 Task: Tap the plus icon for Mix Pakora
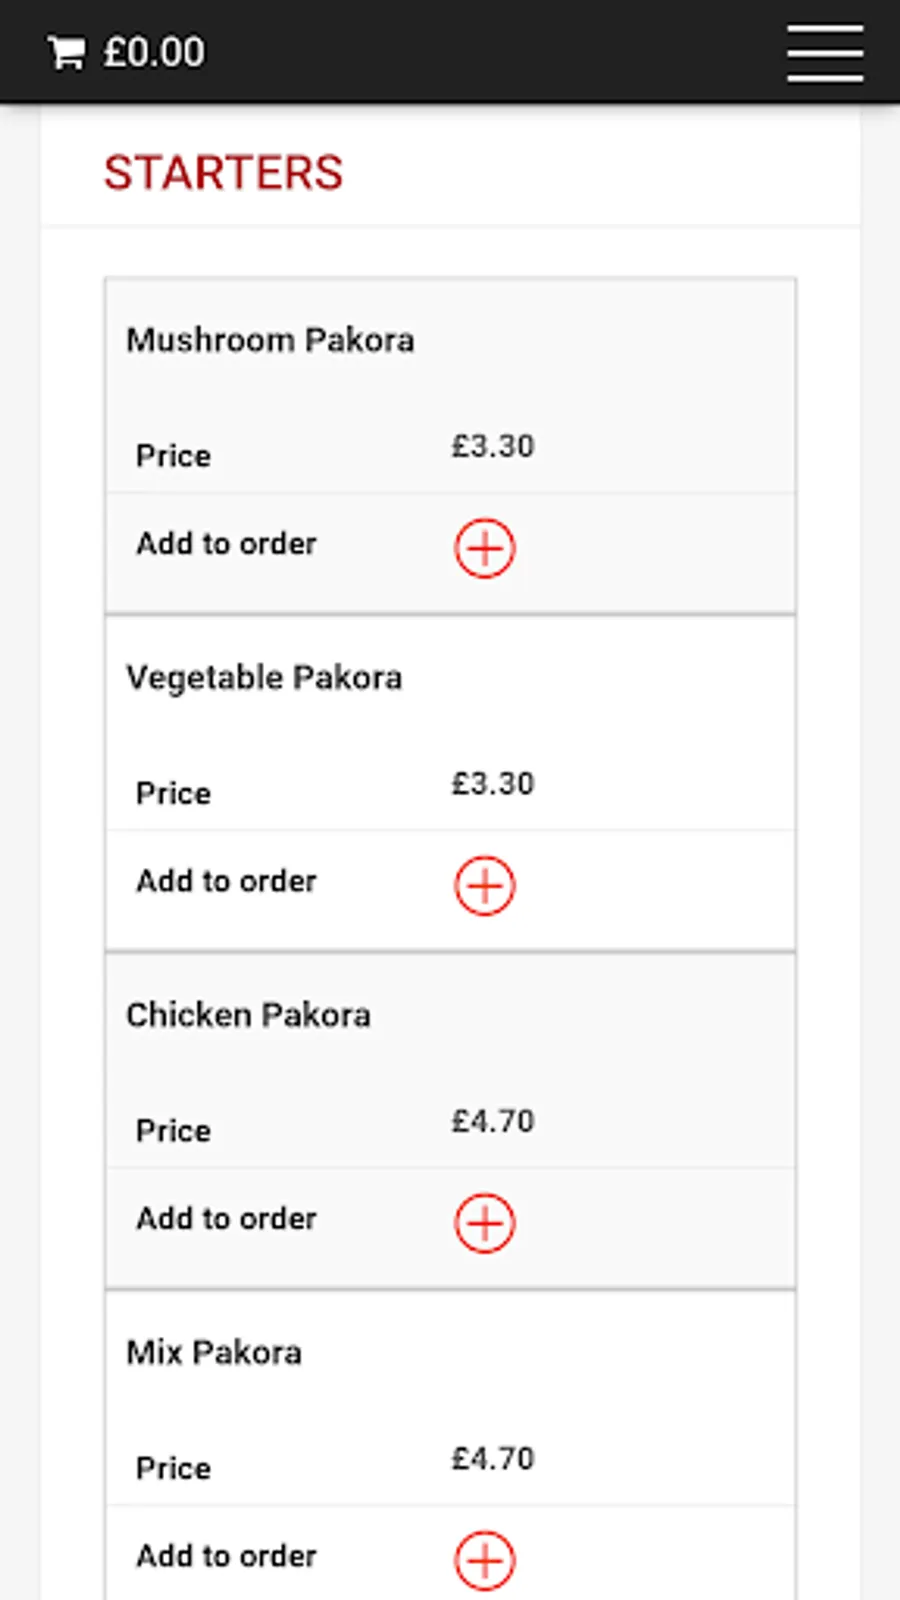tap(485, 1560)
